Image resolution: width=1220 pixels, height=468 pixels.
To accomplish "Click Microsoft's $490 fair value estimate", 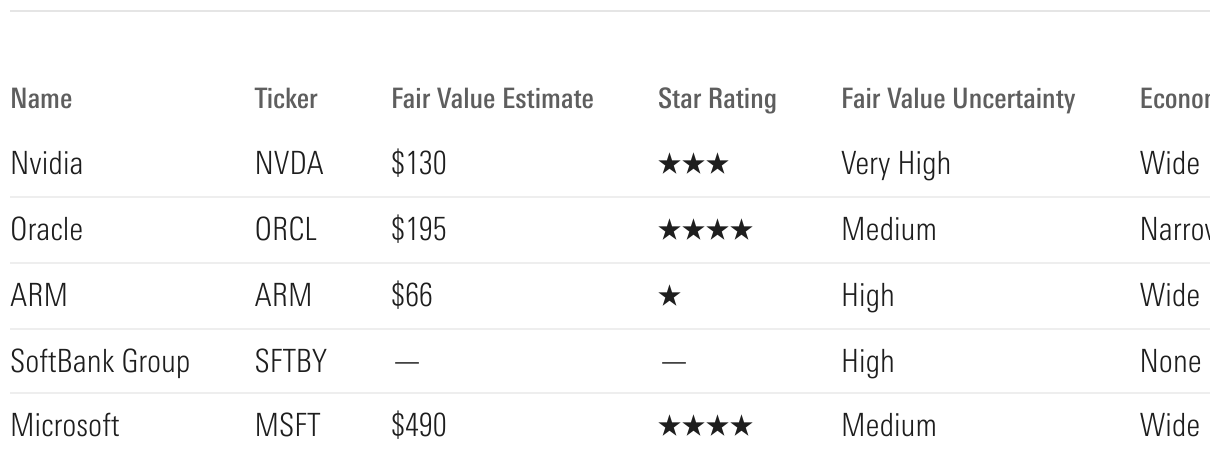I will (418, 426).
